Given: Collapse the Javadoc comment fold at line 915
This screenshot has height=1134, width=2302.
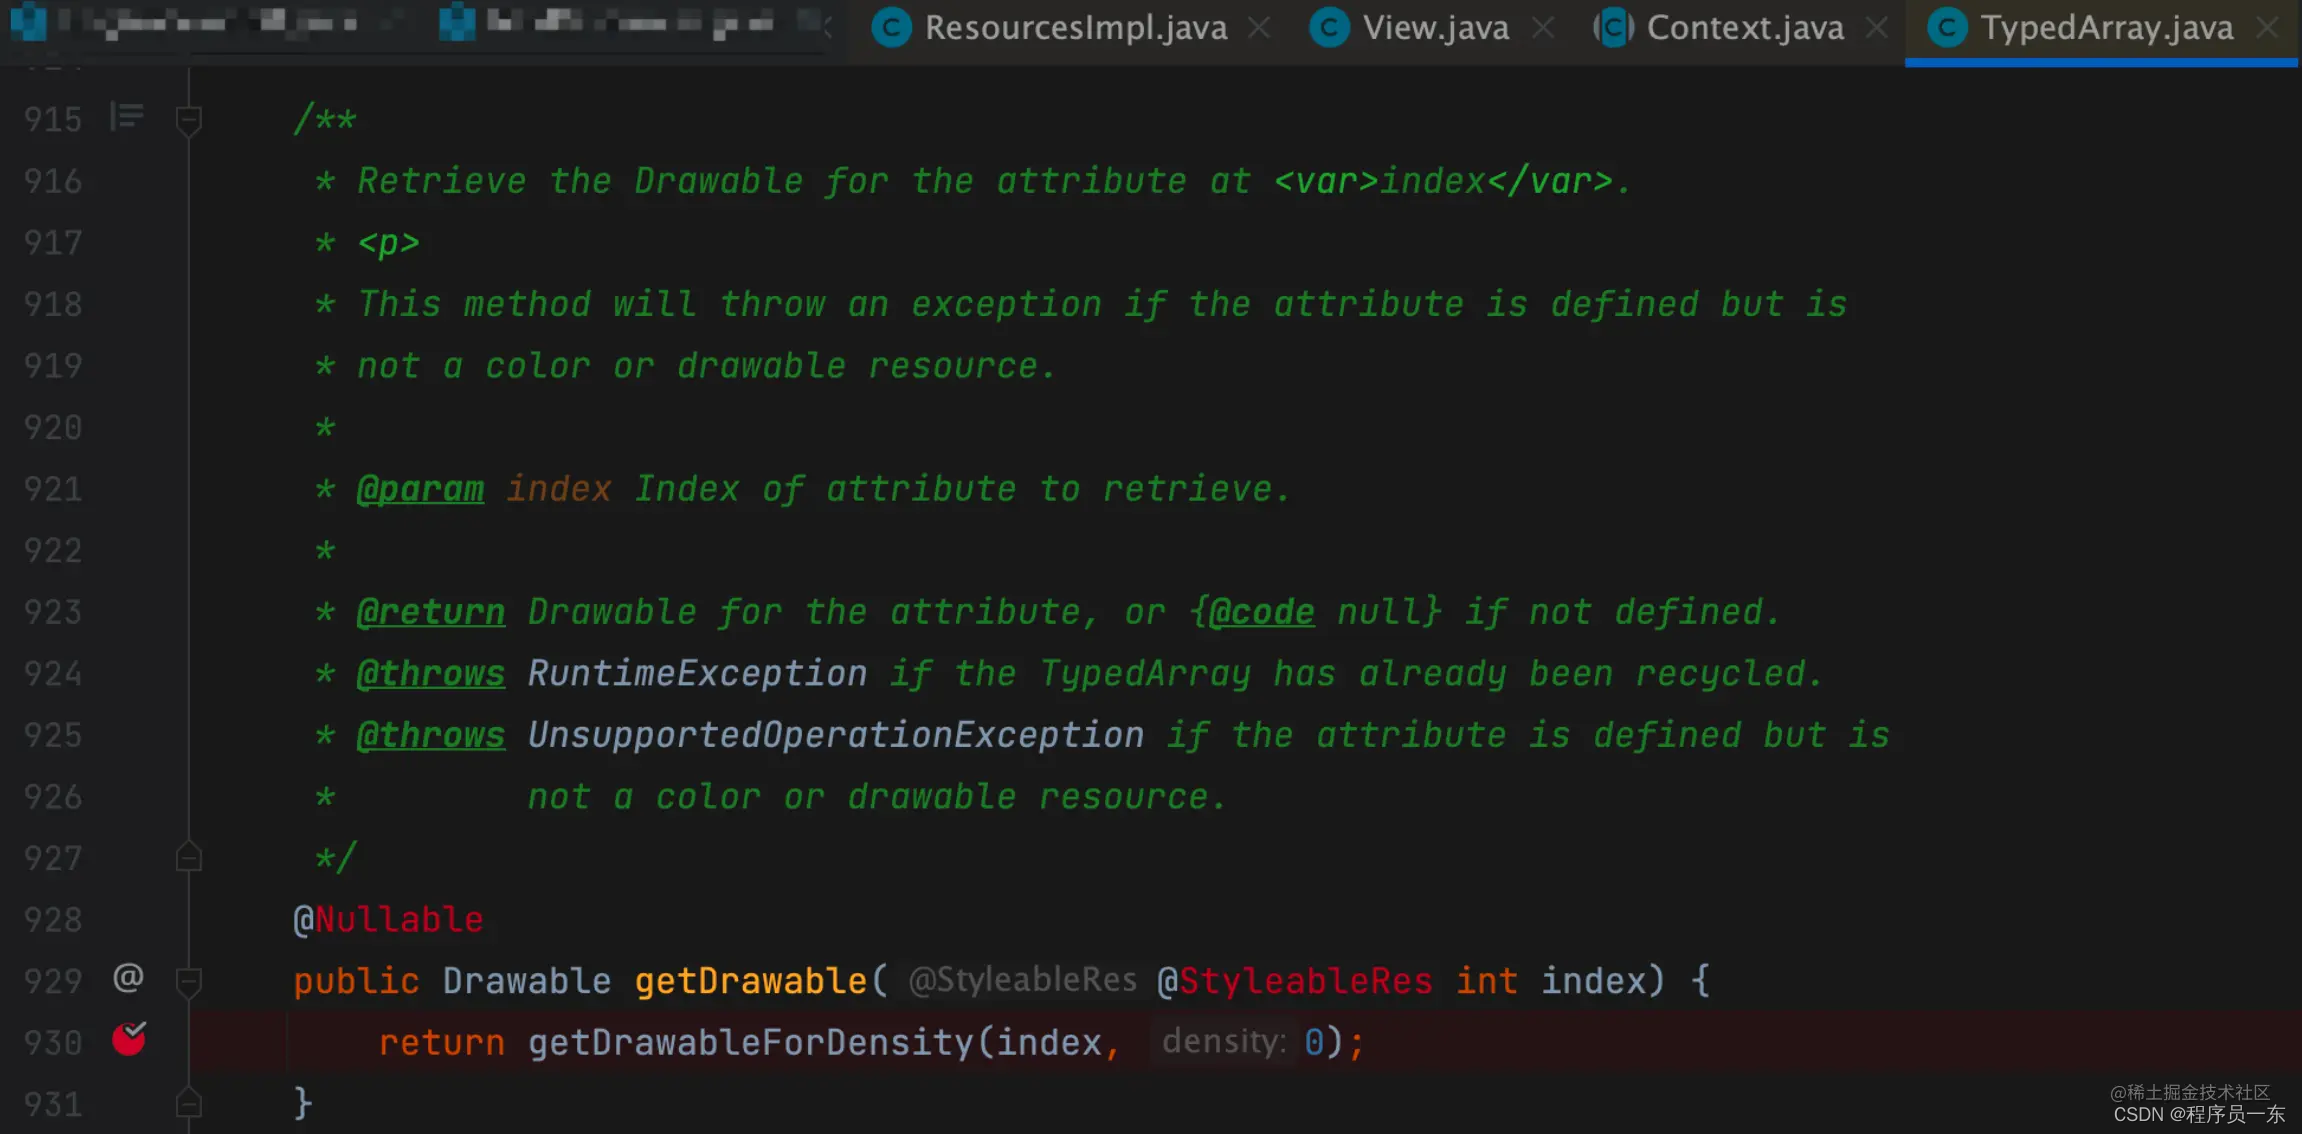Looking at the screenshot, I should [x=188, y=120].
